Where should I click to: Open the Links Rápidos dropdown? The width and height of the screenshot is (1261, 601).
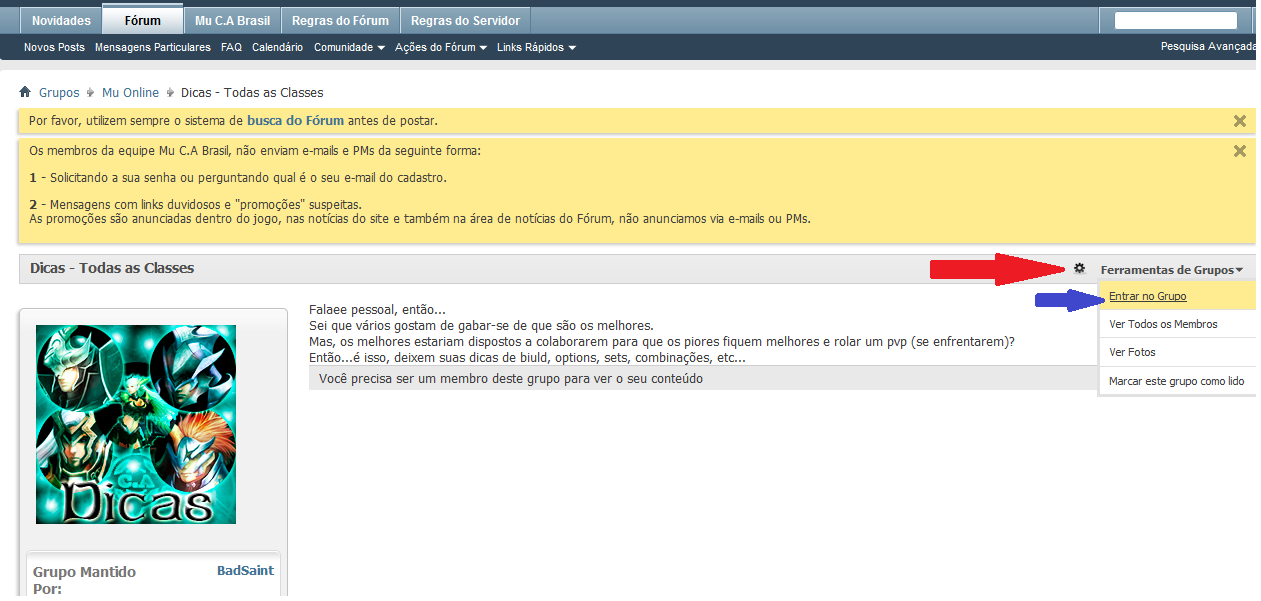[536, 47]
